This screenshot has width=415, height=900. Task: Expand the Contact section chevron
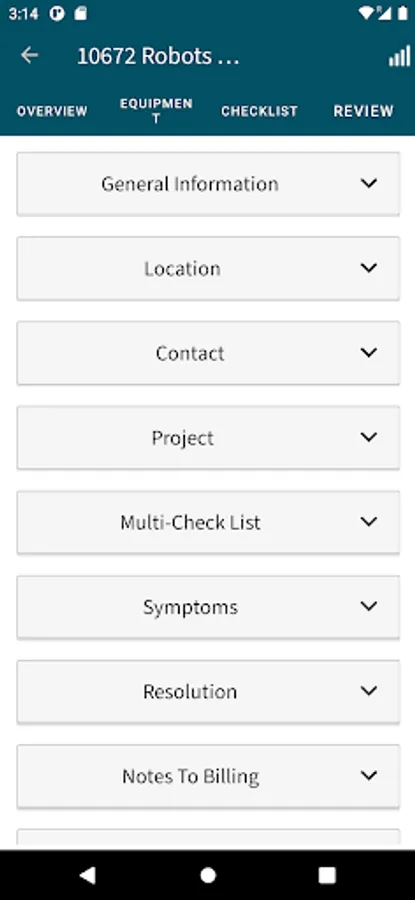(x=369, y=352)
